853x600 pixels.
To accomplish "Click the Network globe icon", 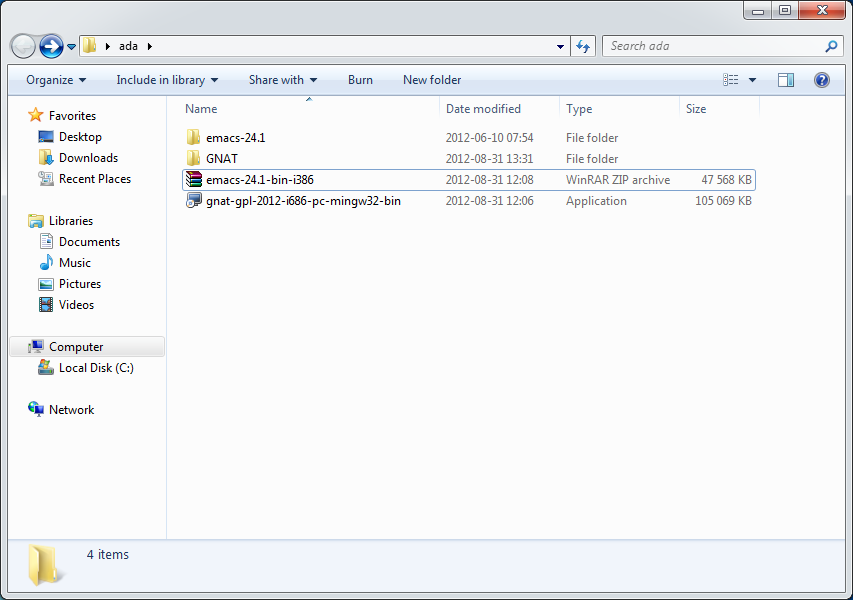I will [36, 409].
